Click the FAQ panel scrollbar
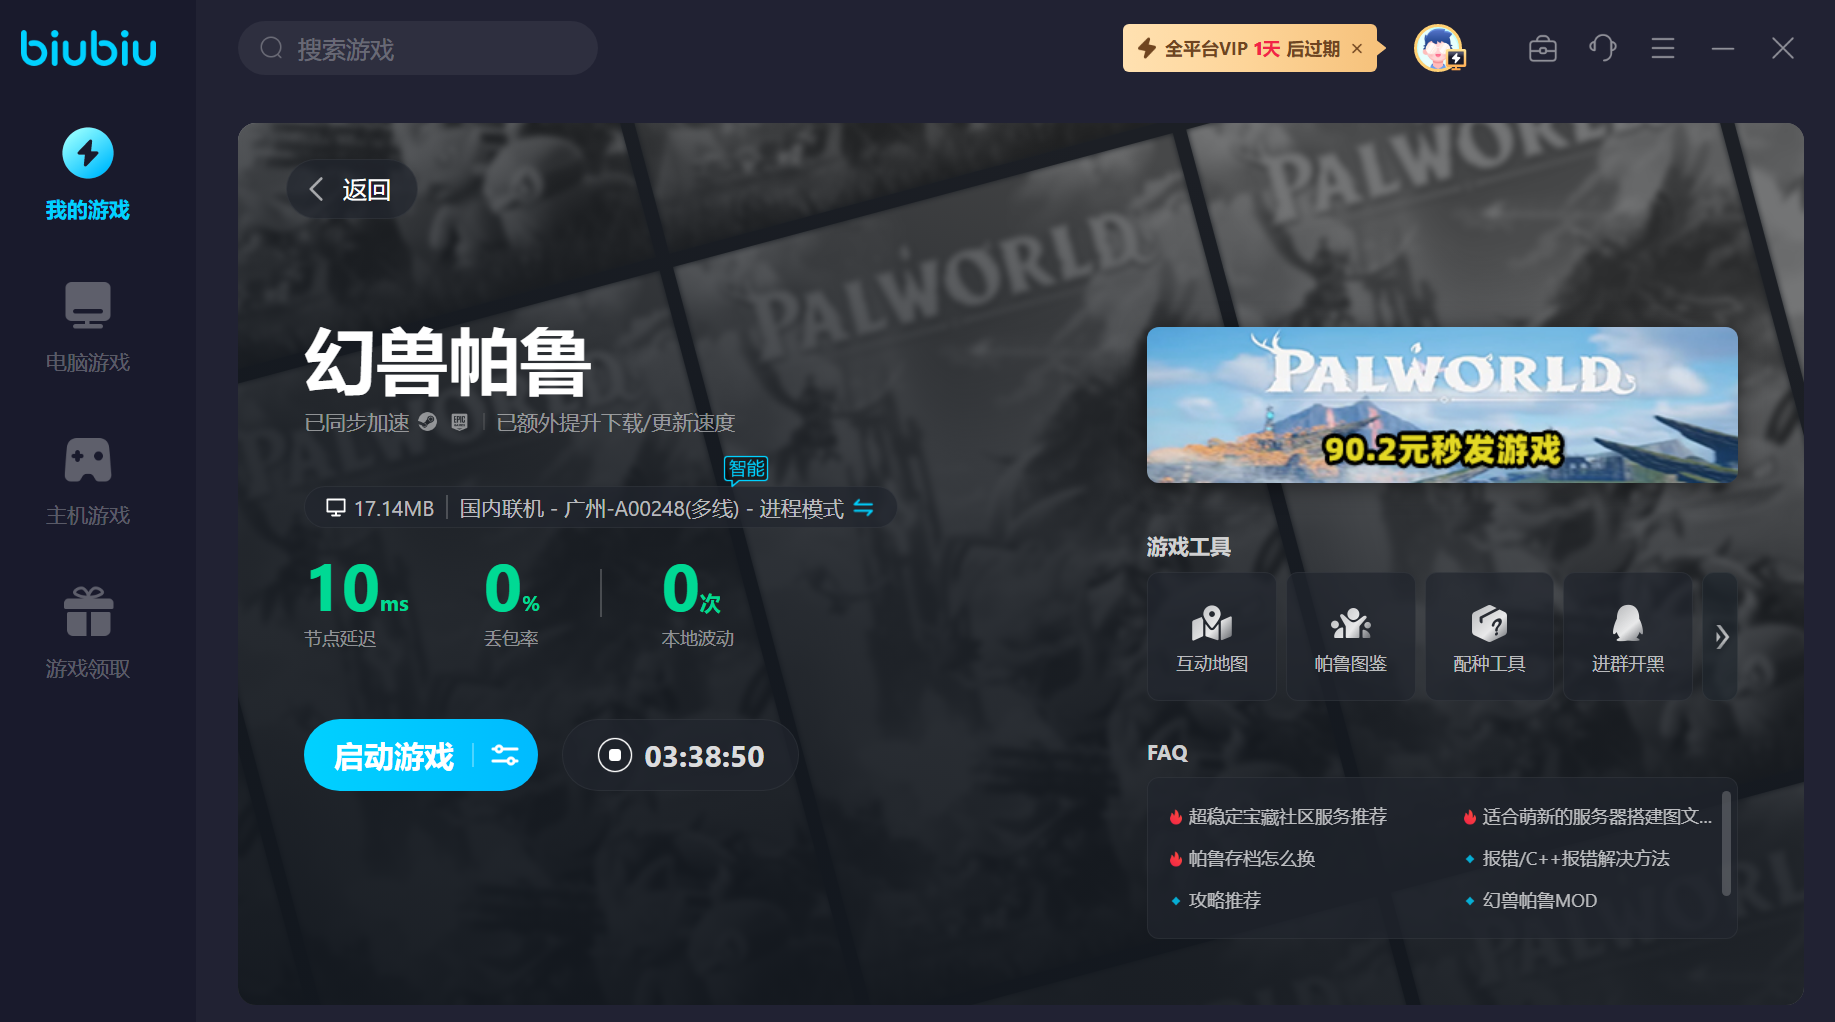The height and width of the screenshot is (1022, 1835). pyautogui.click(x=1725, y=843)
